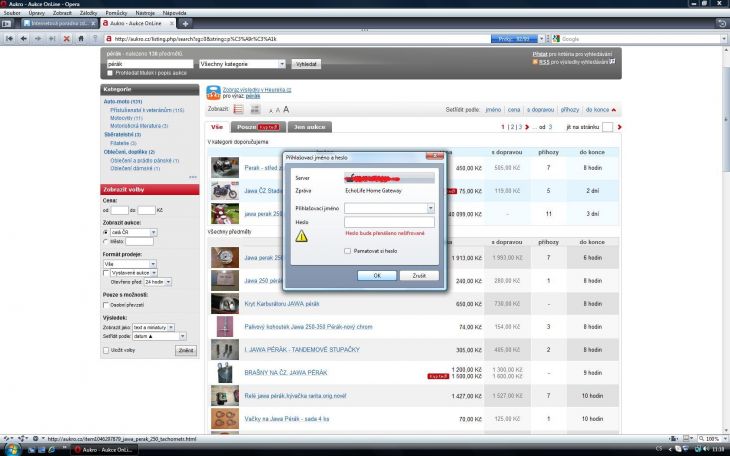Open Zobrazit menu
The width and height of the screenshot is (730, 456).
(x=62, y=13)
